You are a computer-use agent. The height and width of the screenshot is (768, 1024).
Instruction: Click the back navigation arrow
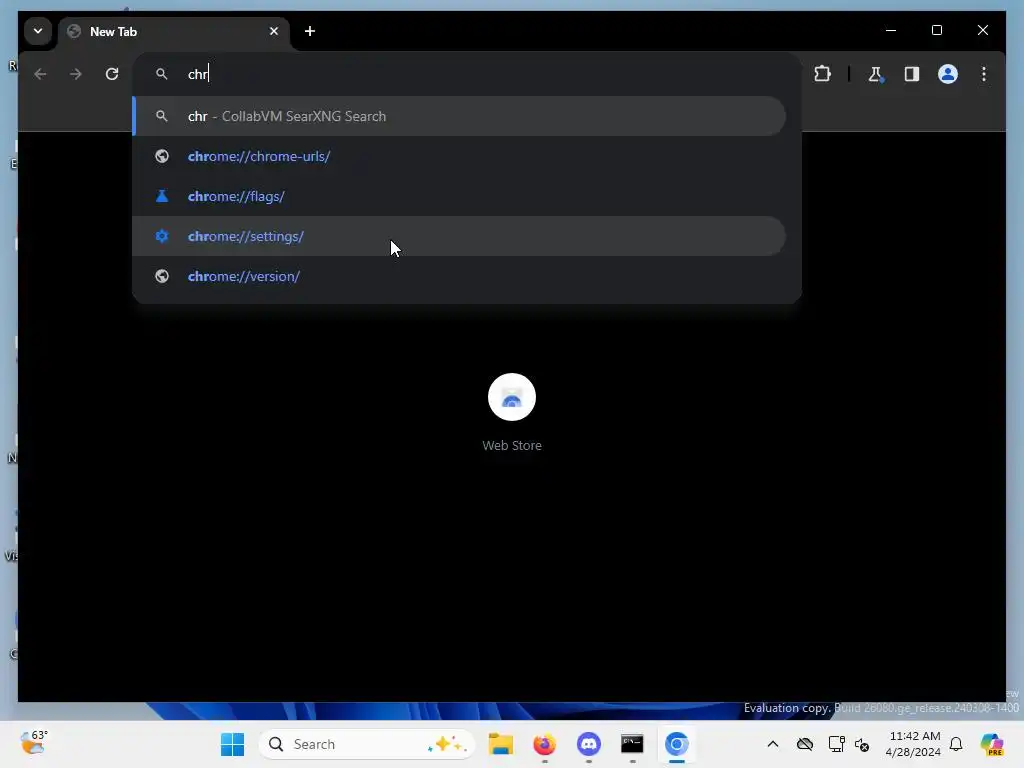40,74
